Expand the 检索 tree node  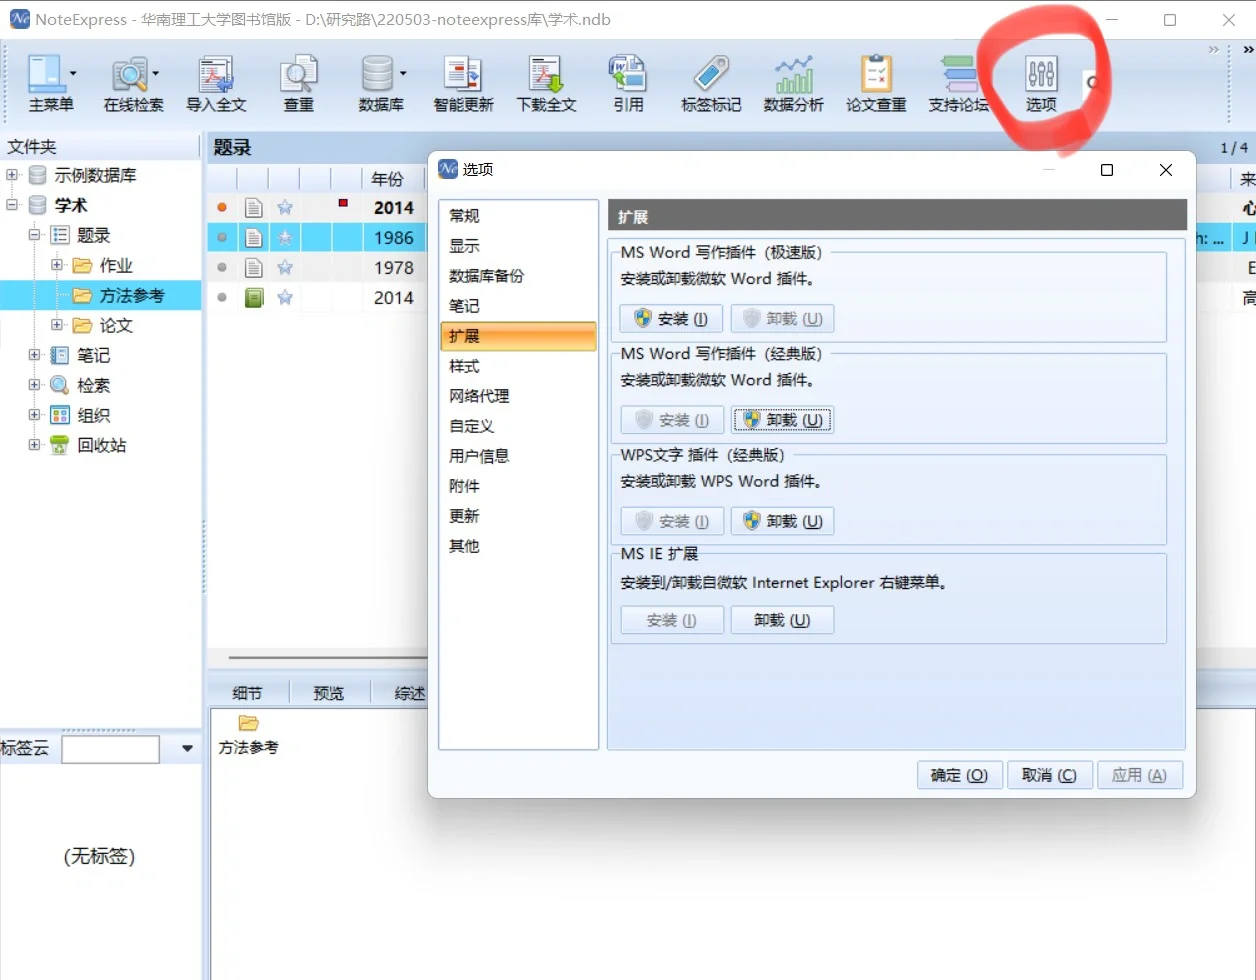click(x=34, y=385)
